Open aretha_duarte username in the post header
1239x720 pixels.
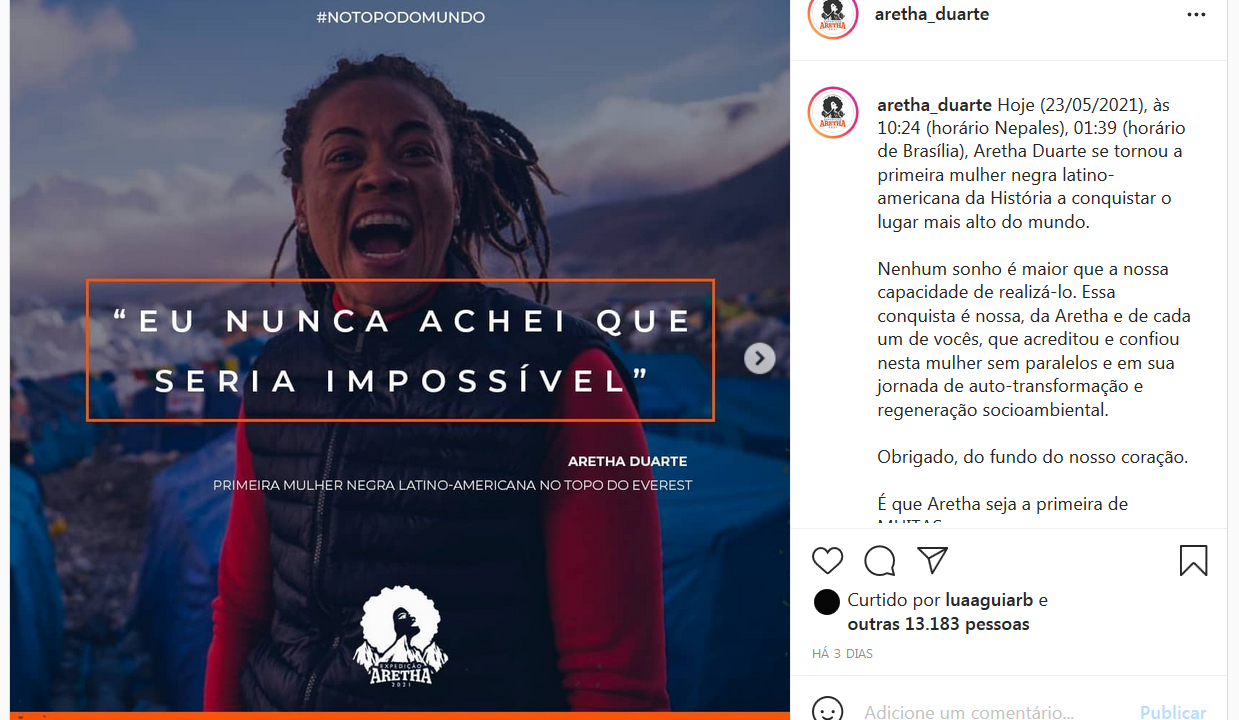[932, 14]
